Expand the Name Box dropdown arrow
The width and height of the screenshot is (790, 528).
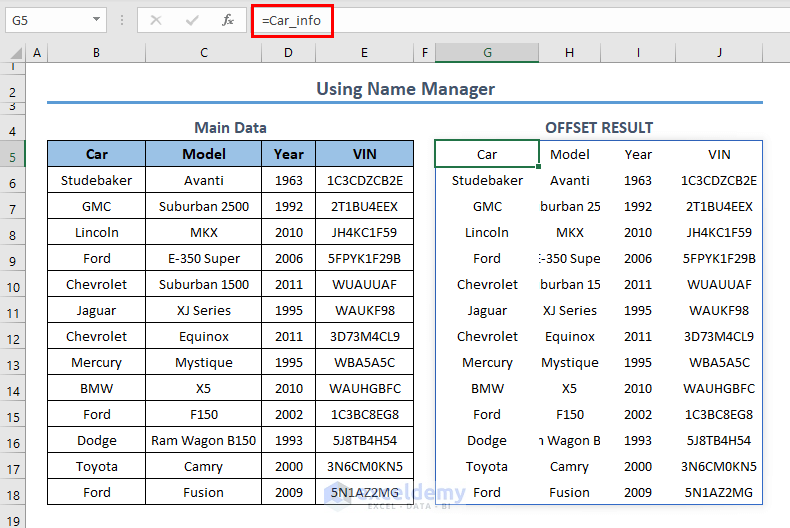97,20
